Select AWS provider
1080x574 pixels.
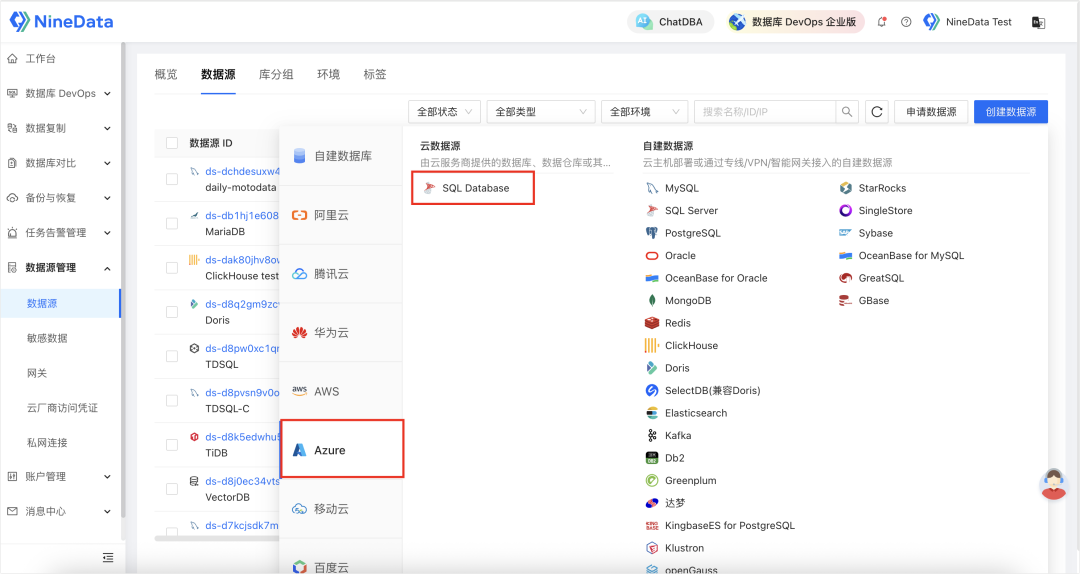click(x=342, y=391)
